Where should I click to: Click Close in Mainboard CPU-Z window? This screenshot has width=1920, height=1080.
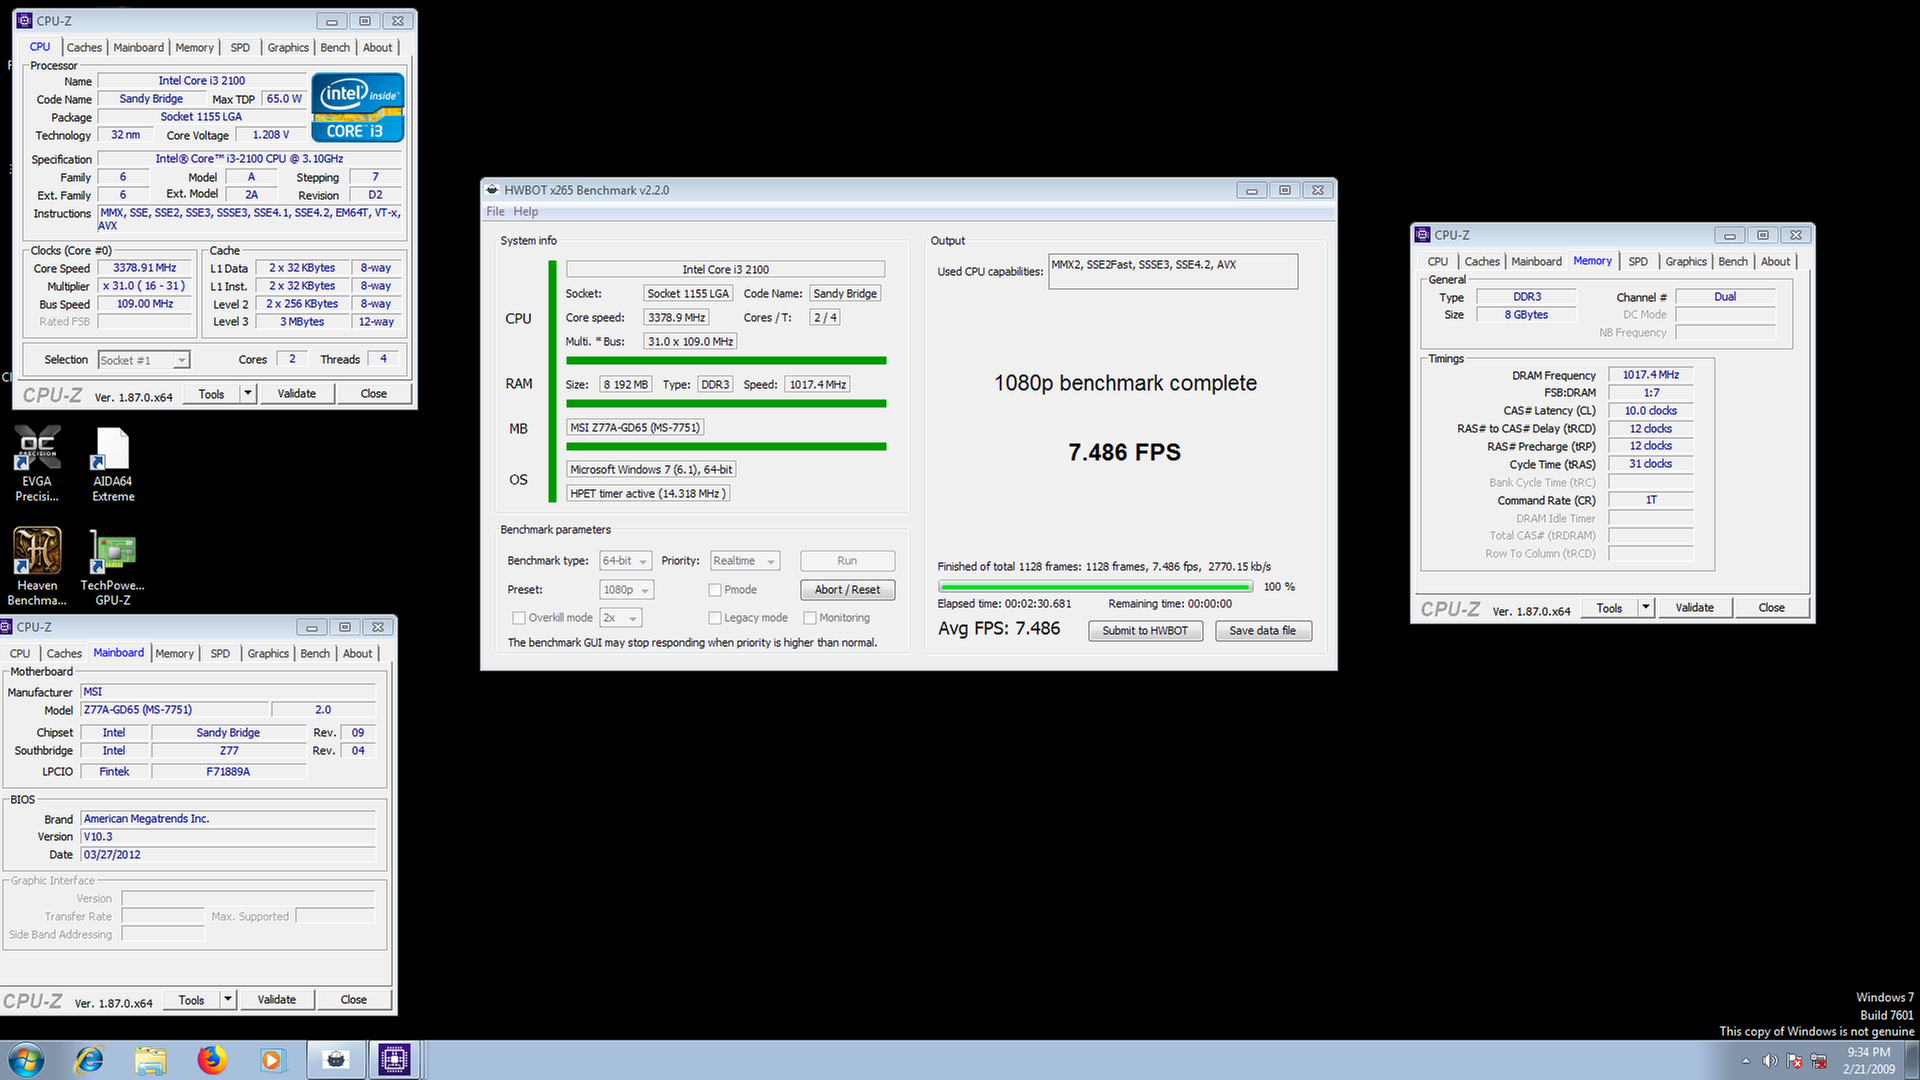tap(353, 1000)
